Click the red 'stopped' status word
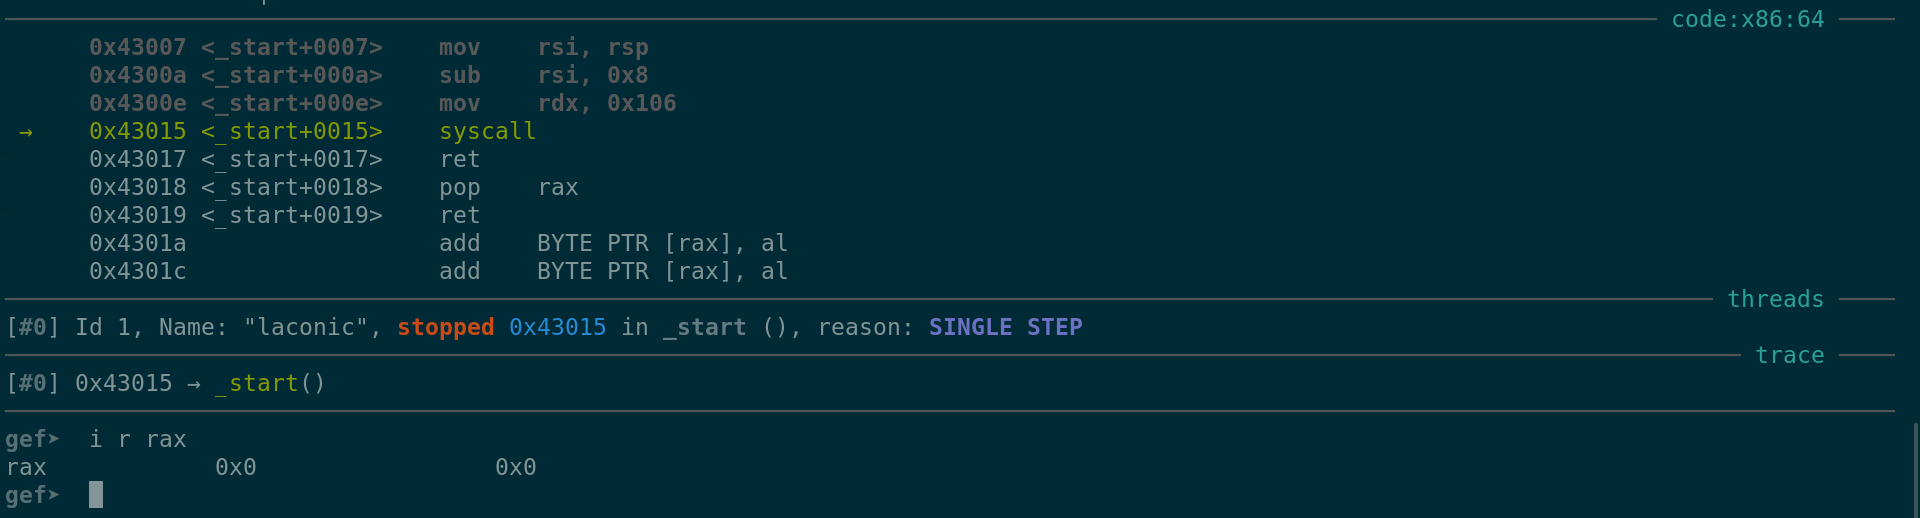The height and width of the screenshot is (518, 1920). click(x=445, y=328)
